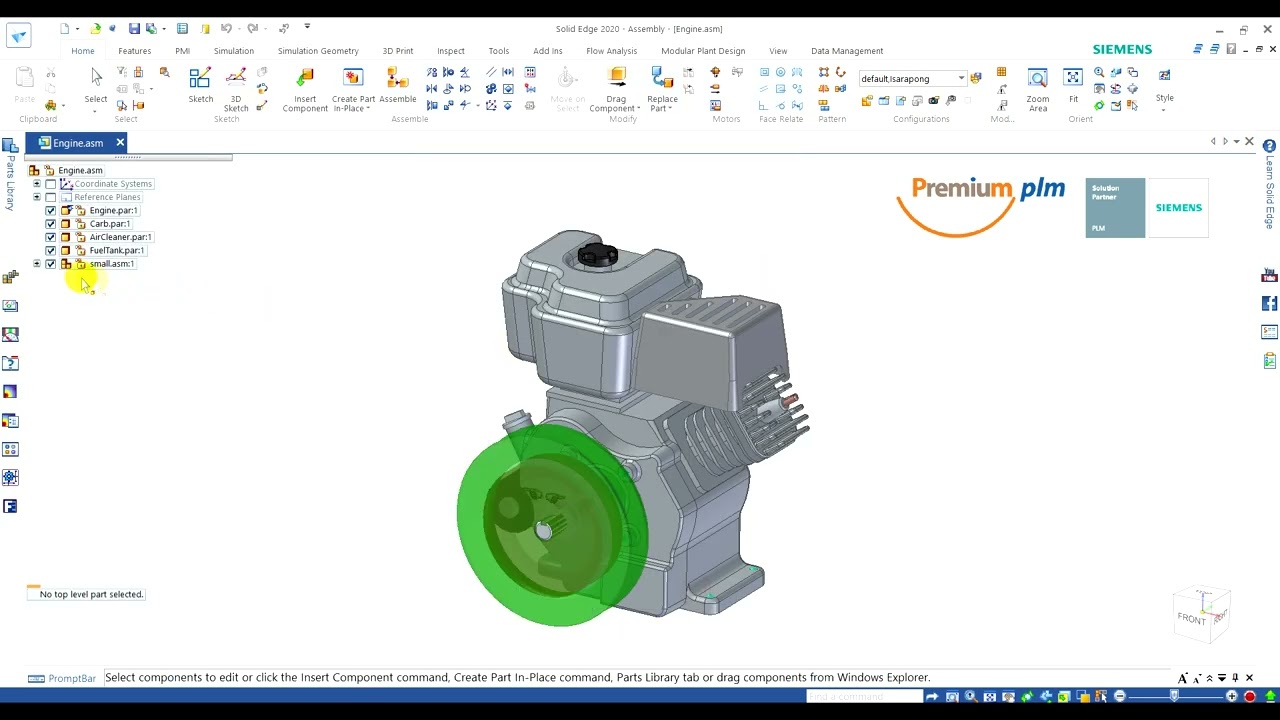Close the Engine.asm document tab
Viewport: 1280px width, 720px height.
point(120,142)
